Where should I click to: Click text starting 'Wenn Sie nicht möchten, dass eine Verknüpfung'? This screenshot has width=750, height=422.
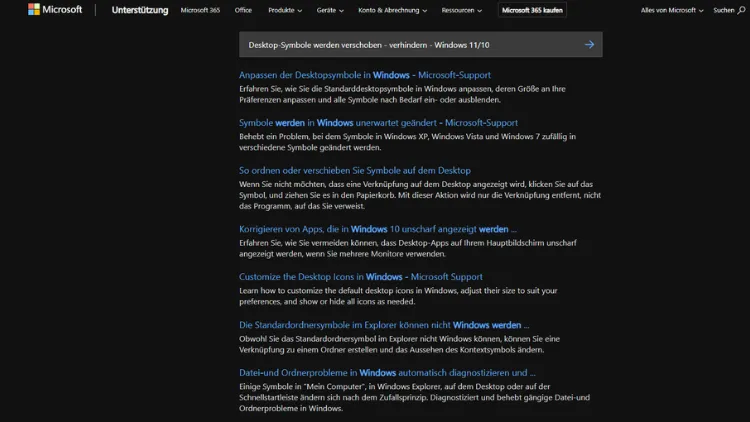click(x=419, y=195)
